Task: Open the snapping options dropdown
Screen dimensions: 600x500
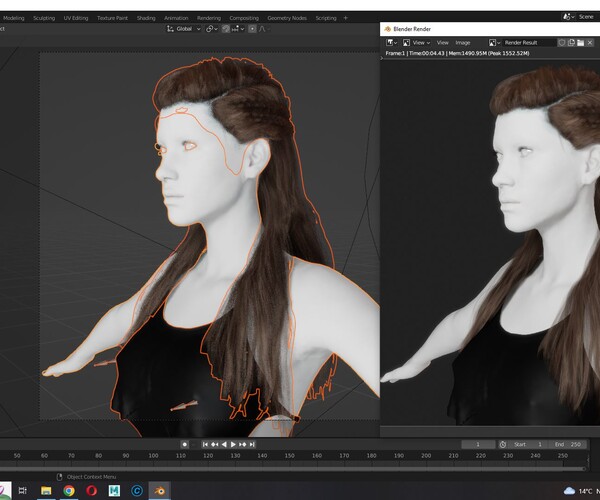Action: (x=238, y=29)
